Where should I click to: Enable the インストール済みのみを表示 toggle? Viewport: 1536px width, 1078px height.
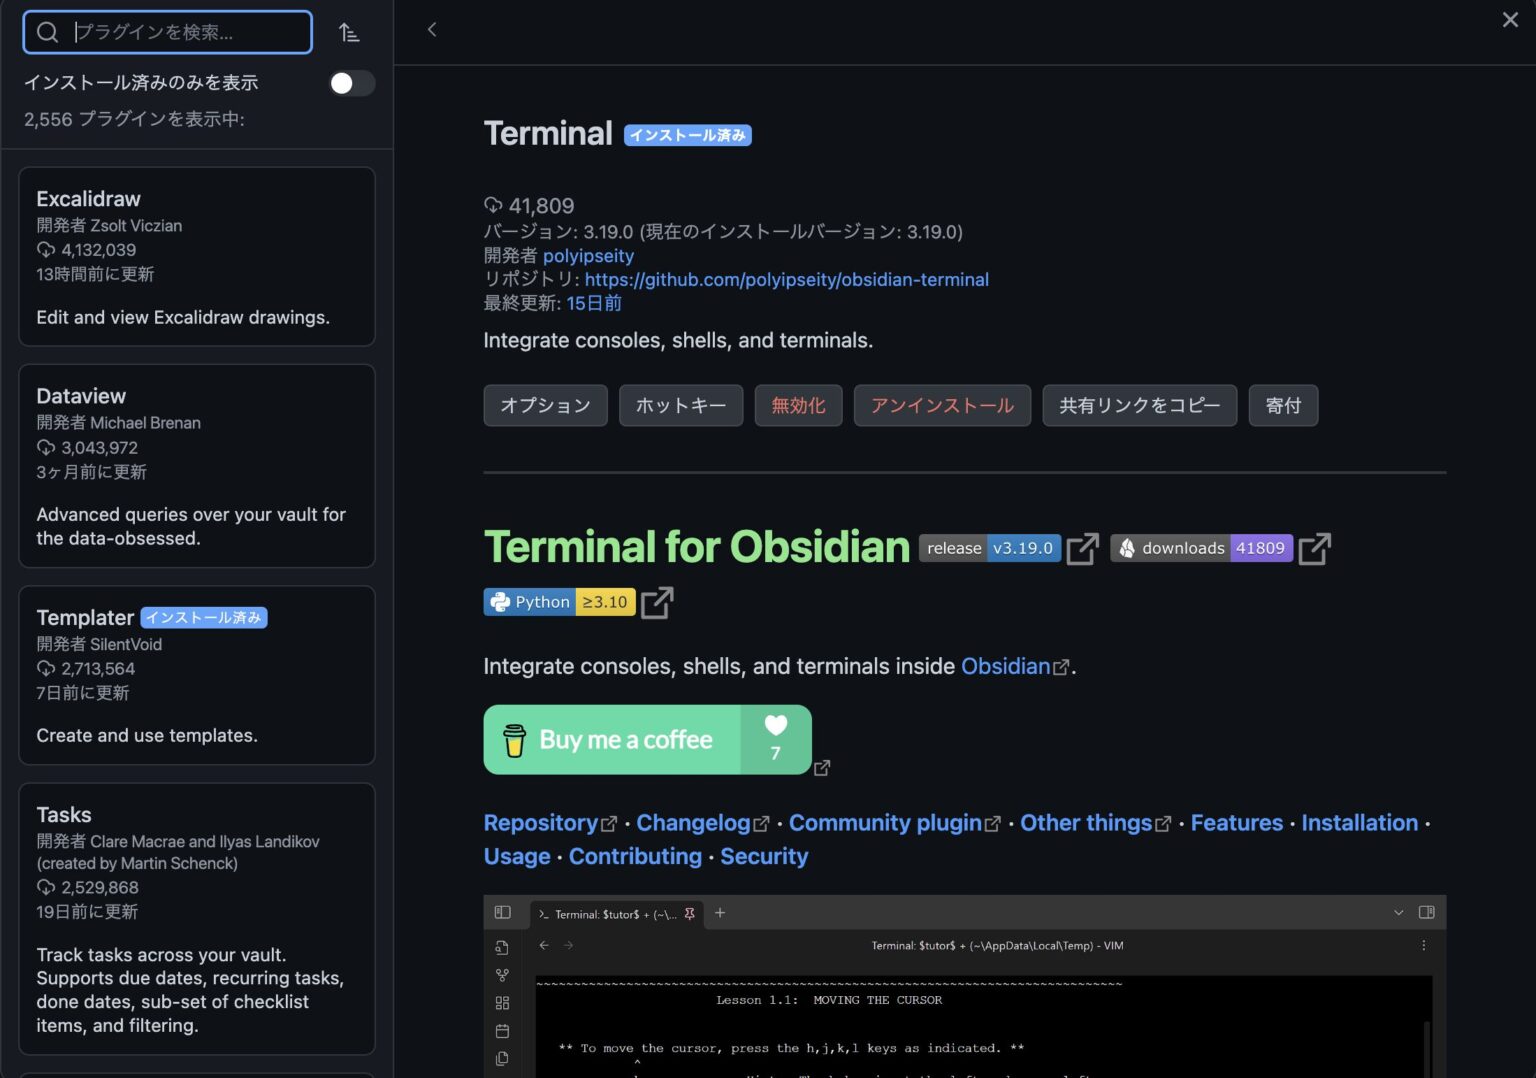pyautogui.click(x=351, y=83)
